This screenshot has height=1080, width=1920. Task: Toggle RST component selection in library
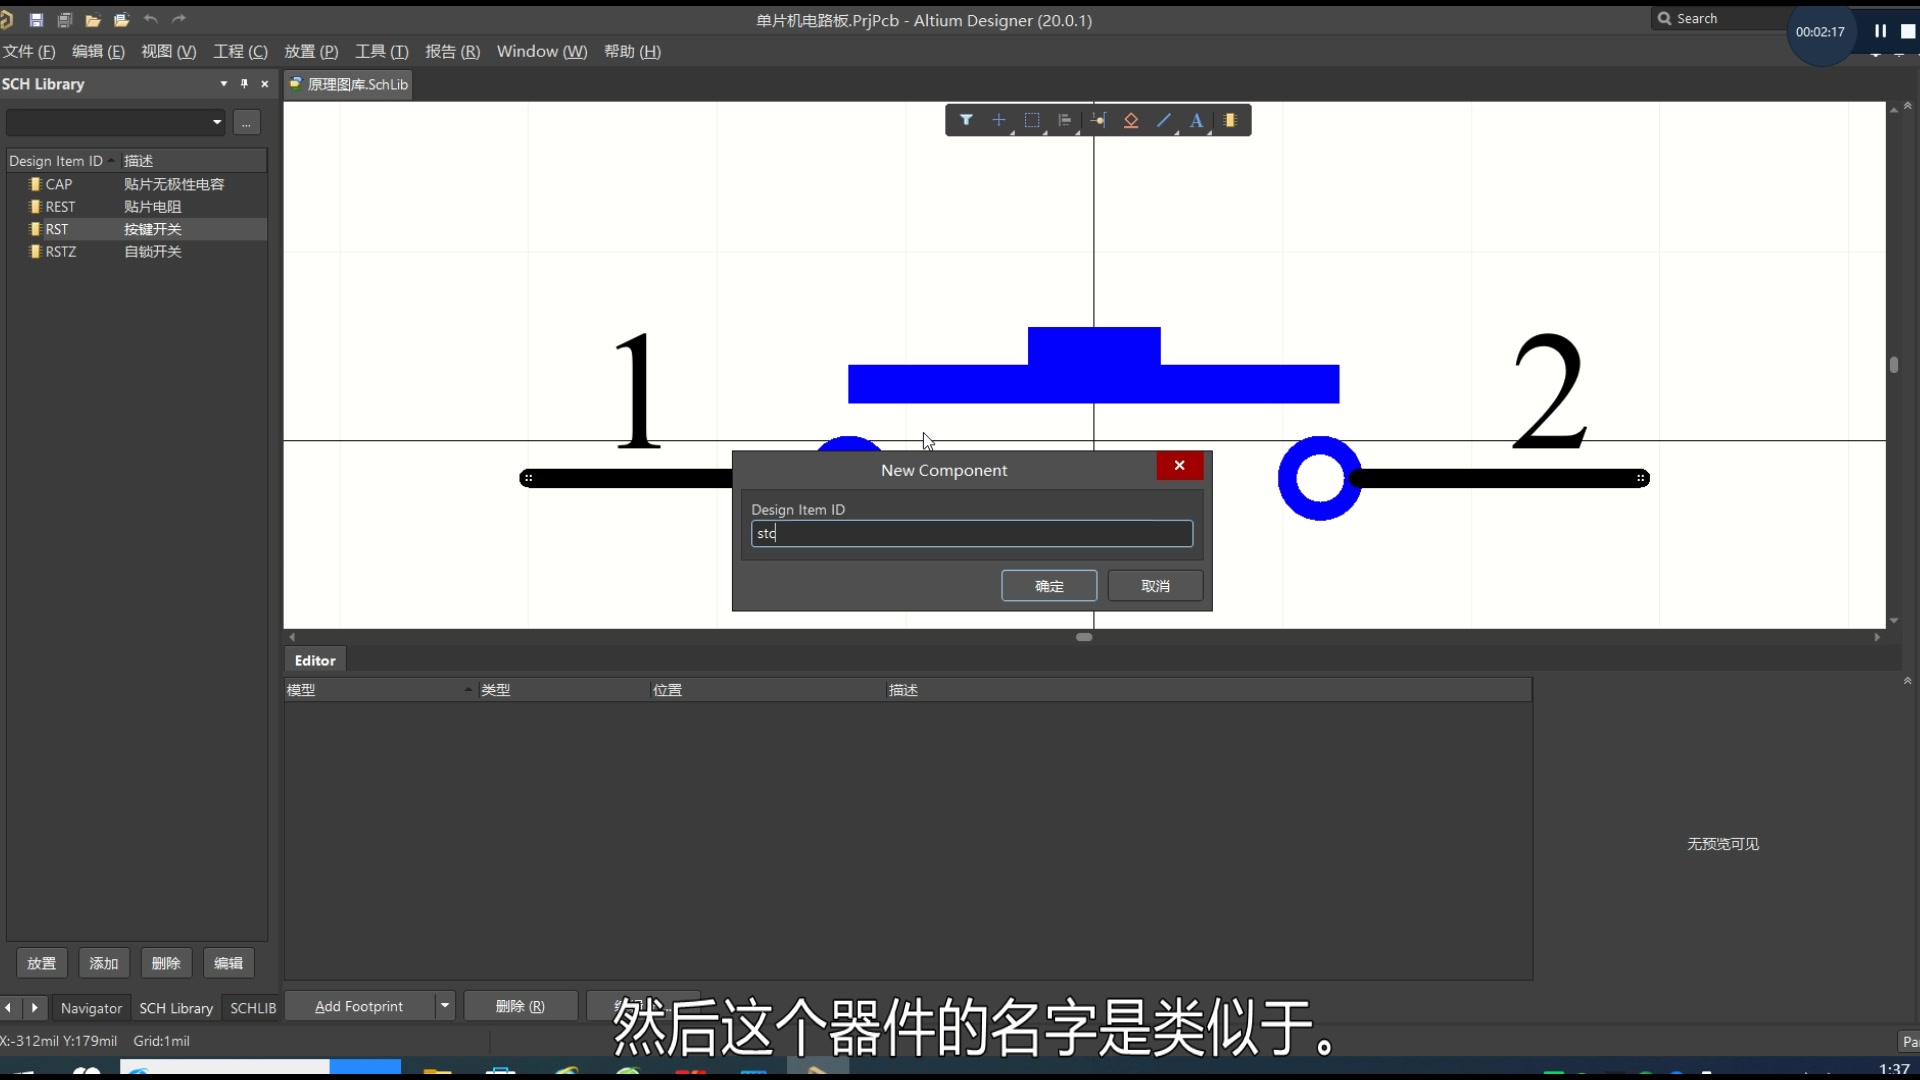tap(55, 228)
